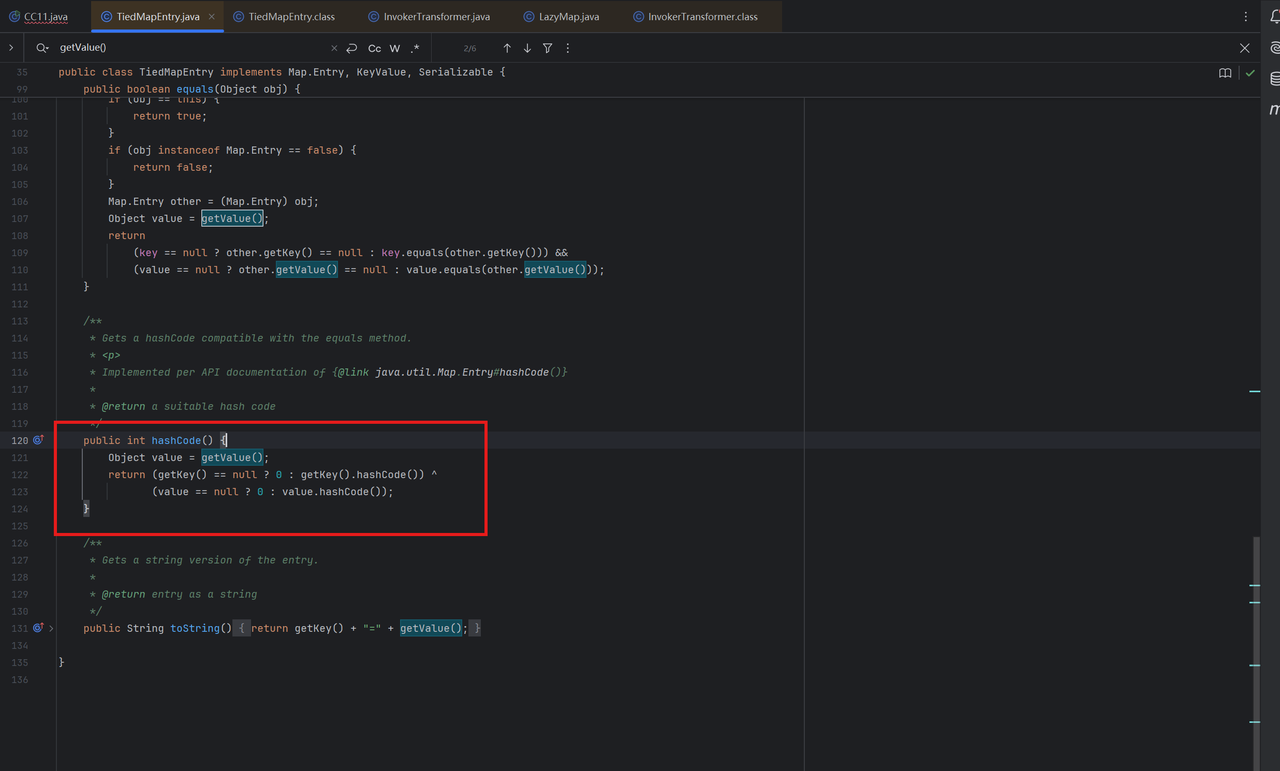The width and height of the screenshot is (1280, 771).
Task: Open the Notifications bell panel
Action: [x=1275, y=17]
